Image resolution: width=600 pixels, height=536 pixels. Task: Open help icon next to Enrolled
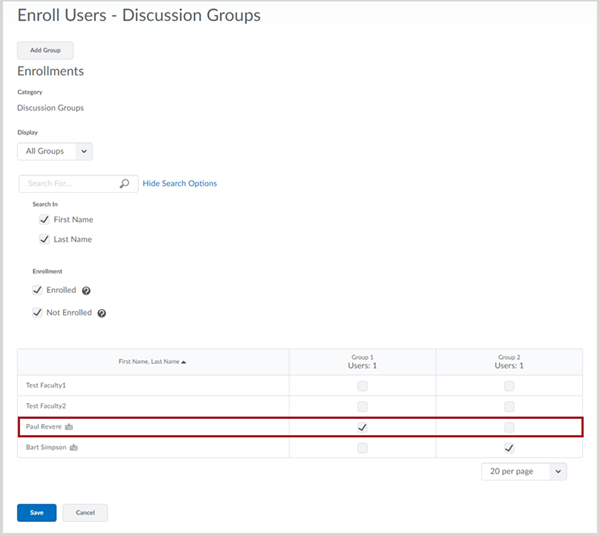point(86,291)
